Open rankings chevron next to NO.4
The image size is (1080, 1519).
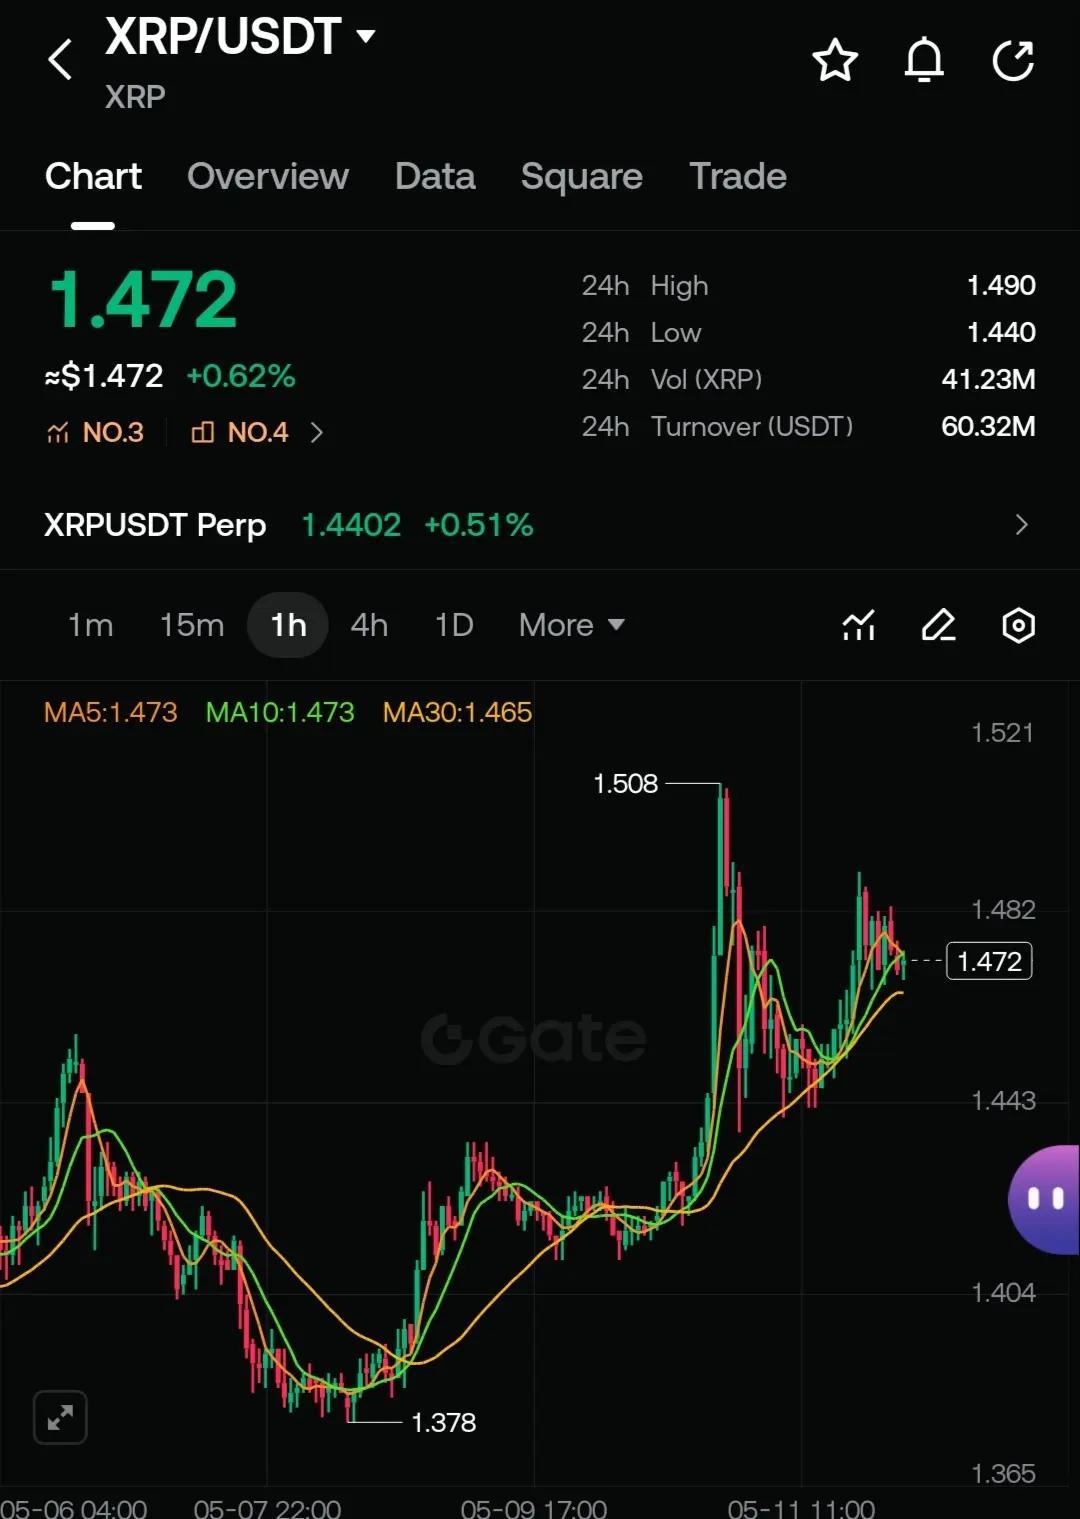pyautogui.click(x=317, y=432)
